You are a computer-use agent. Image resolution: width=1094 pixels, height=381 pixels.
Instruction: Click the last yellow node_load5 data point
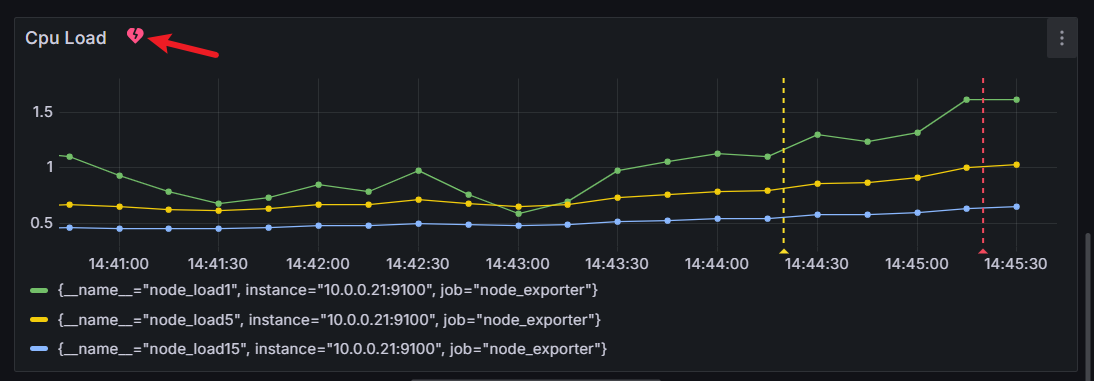(1017, 165)
